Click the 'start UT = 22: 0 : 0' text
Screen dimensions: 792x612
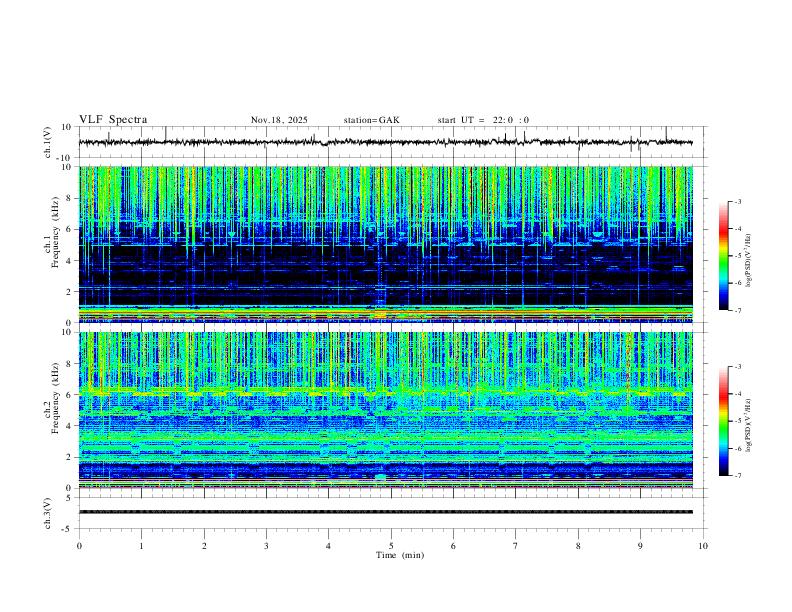tap(483, 120)
